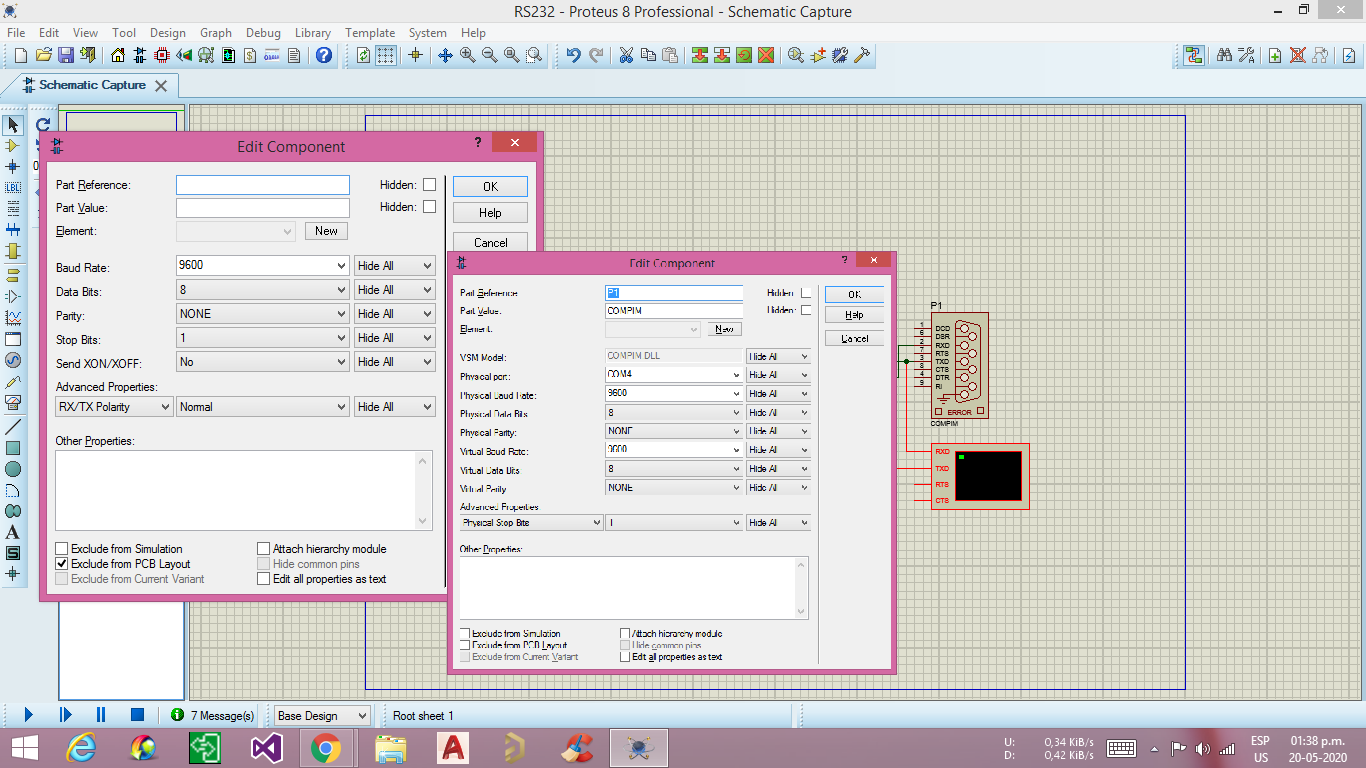Select the 2D Graphics Box tool

tap(13, 448)
